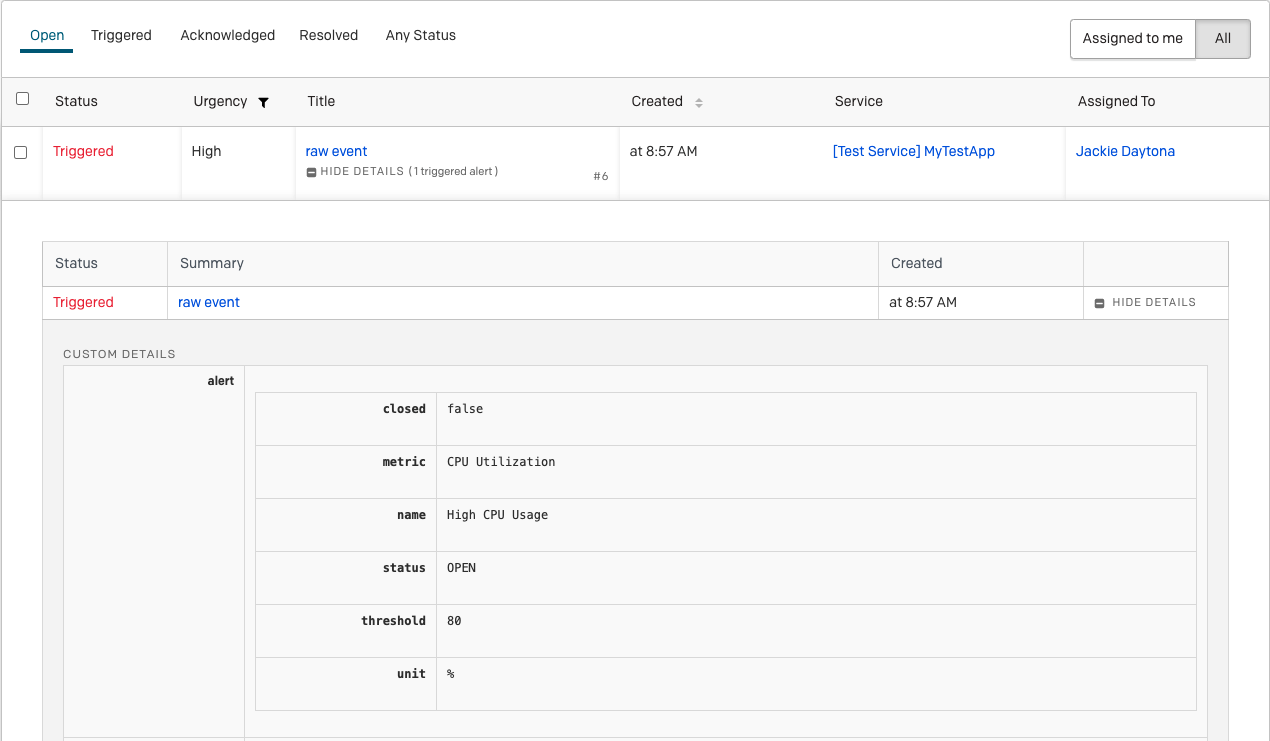Click the minus icon next to HIDE DETAILS under raw event

click(x=312, y=171)
